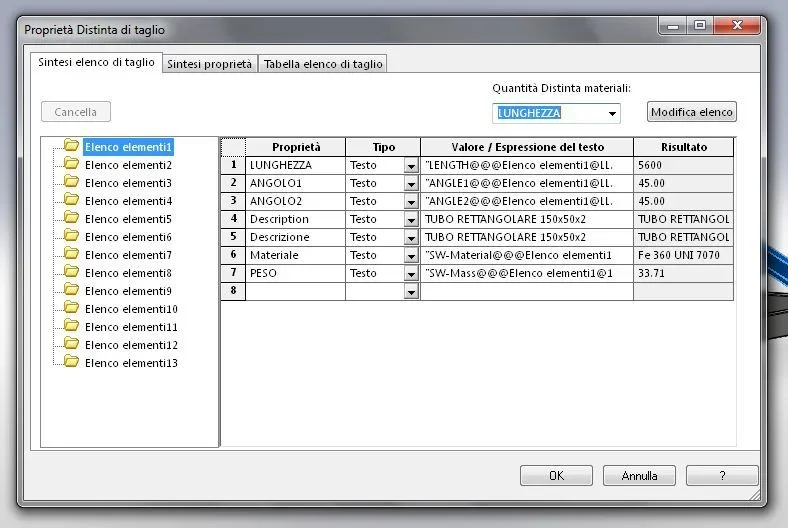Open Tipo dropdown for LUNGHEZZA row
The image size is (788, 528).
411,166
